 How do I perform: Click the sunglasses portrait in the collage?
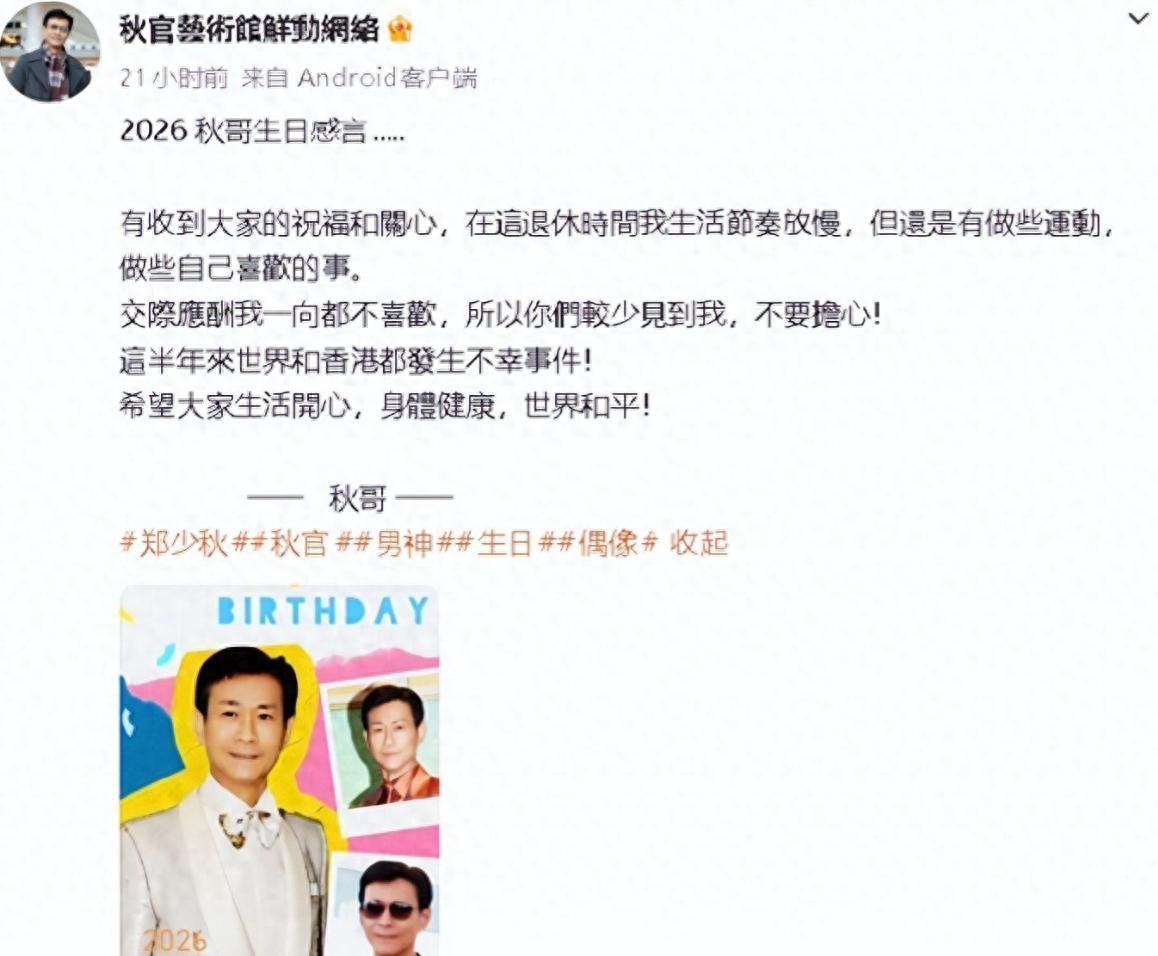click(x=388, y=907)
